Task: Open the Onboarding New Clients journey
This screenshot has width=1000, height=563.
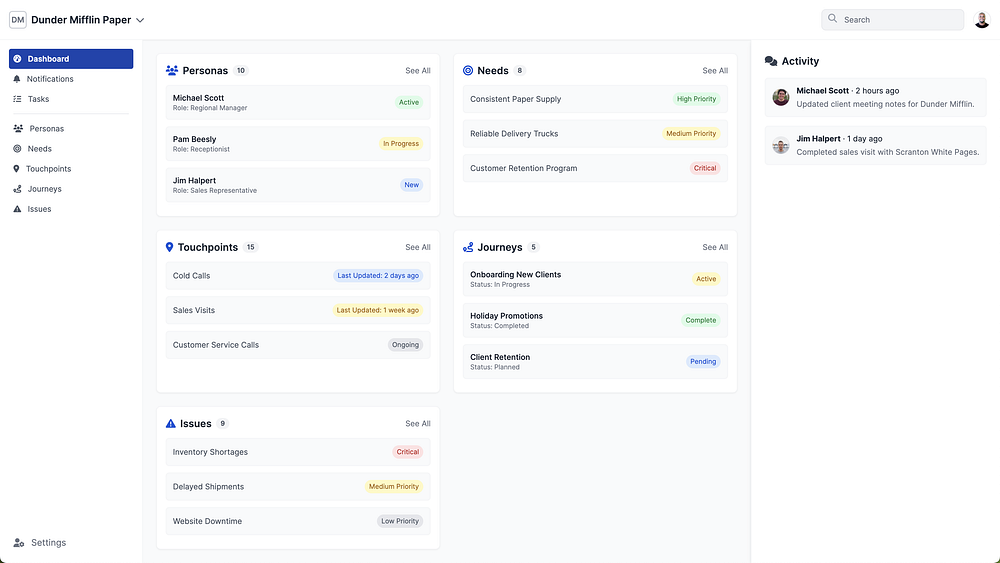Action: tap(595, 279)
